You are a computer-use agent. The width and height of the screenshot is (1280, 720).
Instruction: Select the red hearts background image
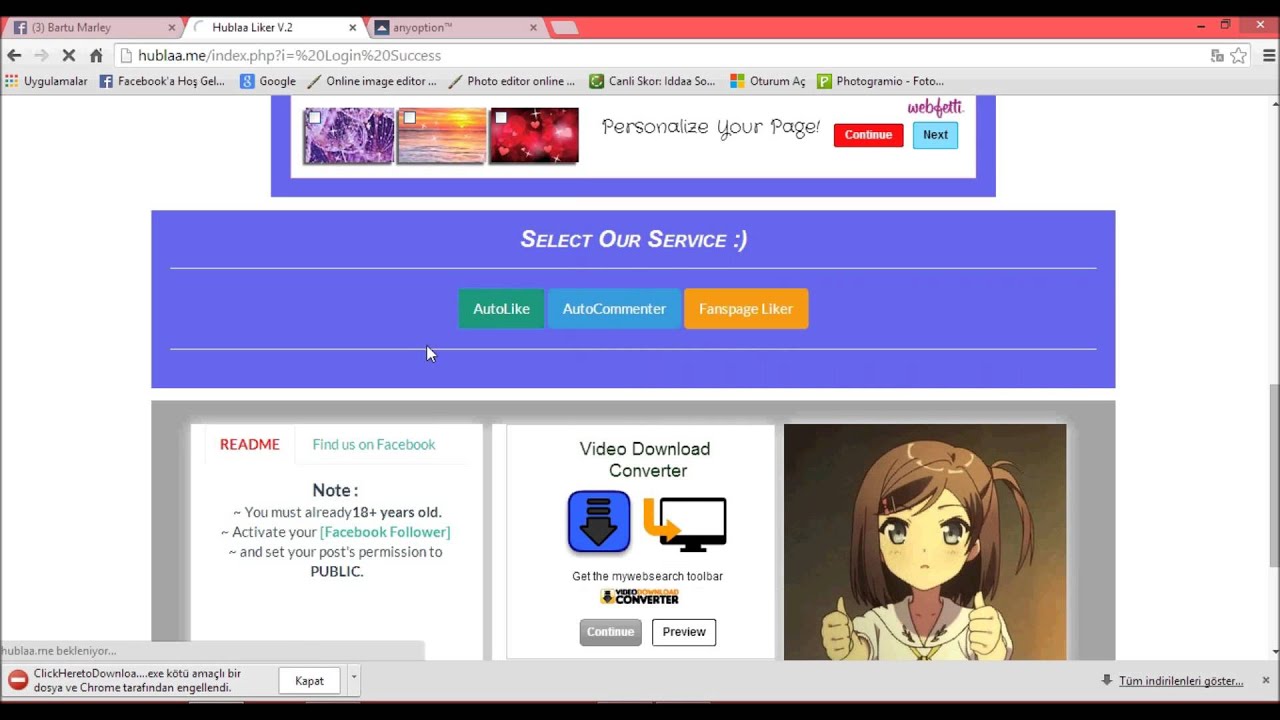click(x=534, y=136)
